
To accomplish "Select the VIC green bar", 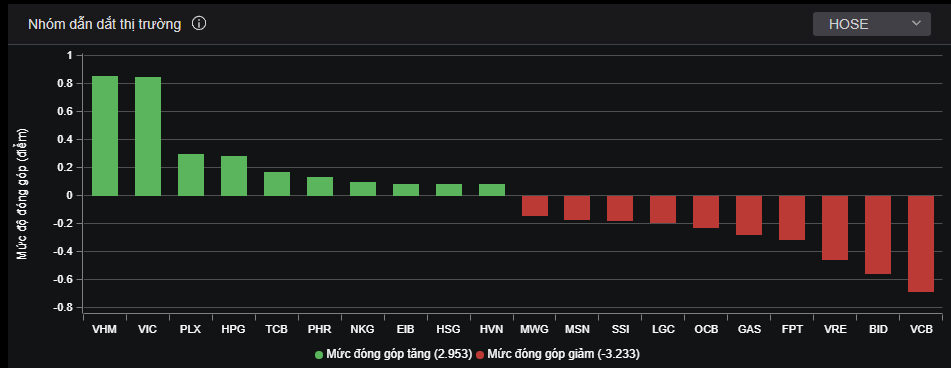I will point(148,136).
